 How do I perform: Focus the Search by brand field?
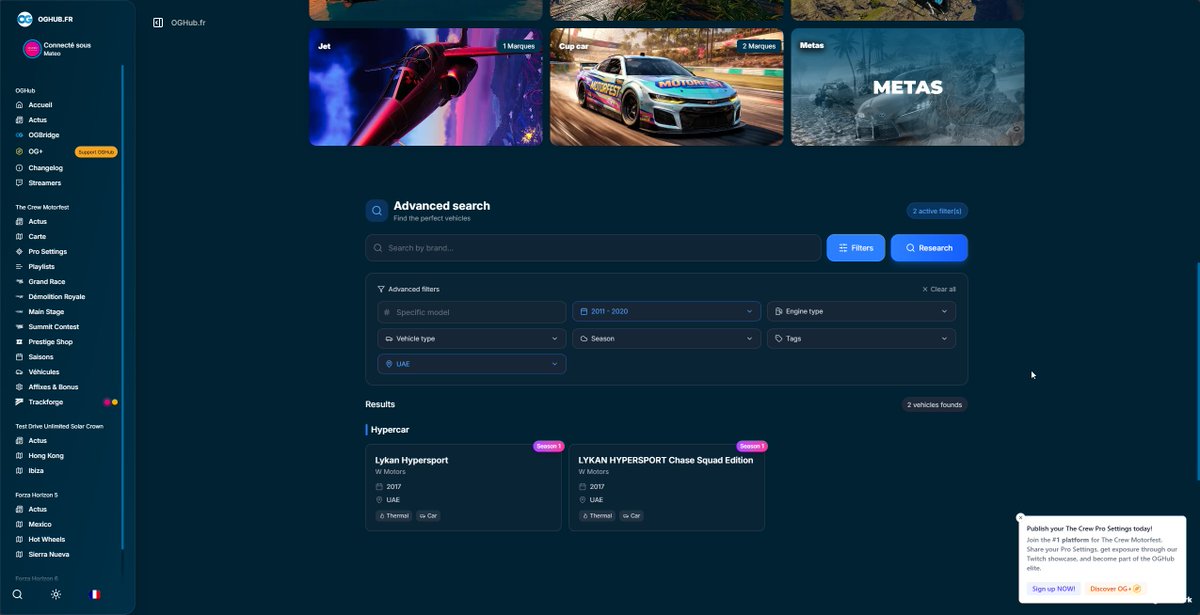coord(593,248)
